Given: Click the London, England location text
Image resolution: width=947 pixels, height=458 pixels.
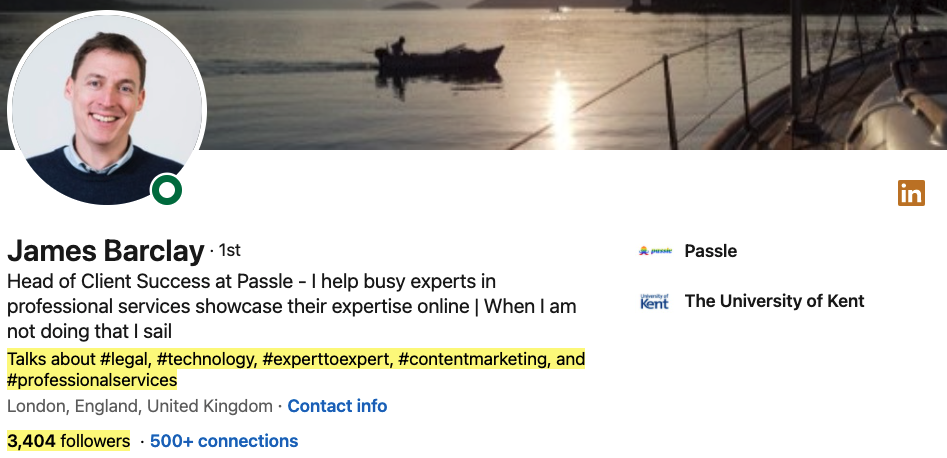Looking at the screenshot, I should click(x=139, y=406).
